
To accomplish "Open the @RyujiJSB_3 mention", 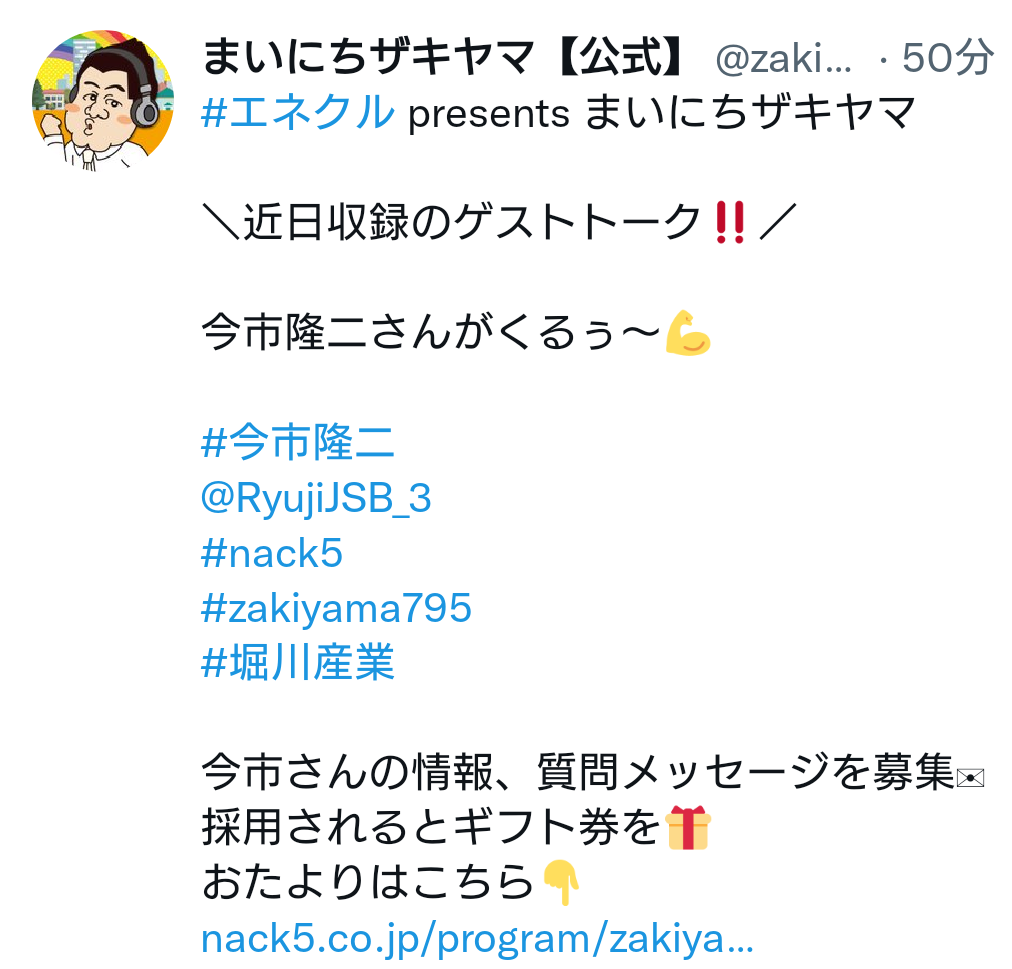I will (x=316, y=499).
